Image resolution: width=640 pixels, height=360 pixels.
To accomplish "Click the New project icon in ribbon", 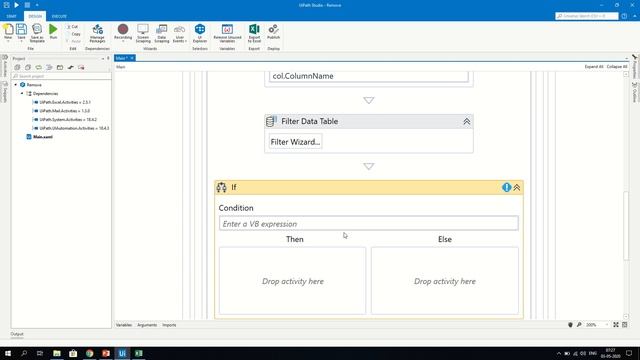I will [x=8, y=33].
